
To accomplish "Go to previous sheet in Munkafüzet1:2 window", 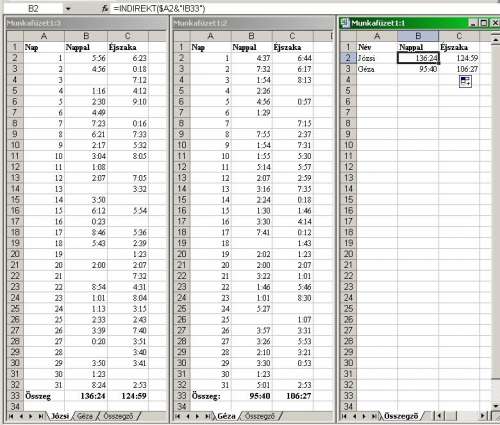I will (188, 416).
